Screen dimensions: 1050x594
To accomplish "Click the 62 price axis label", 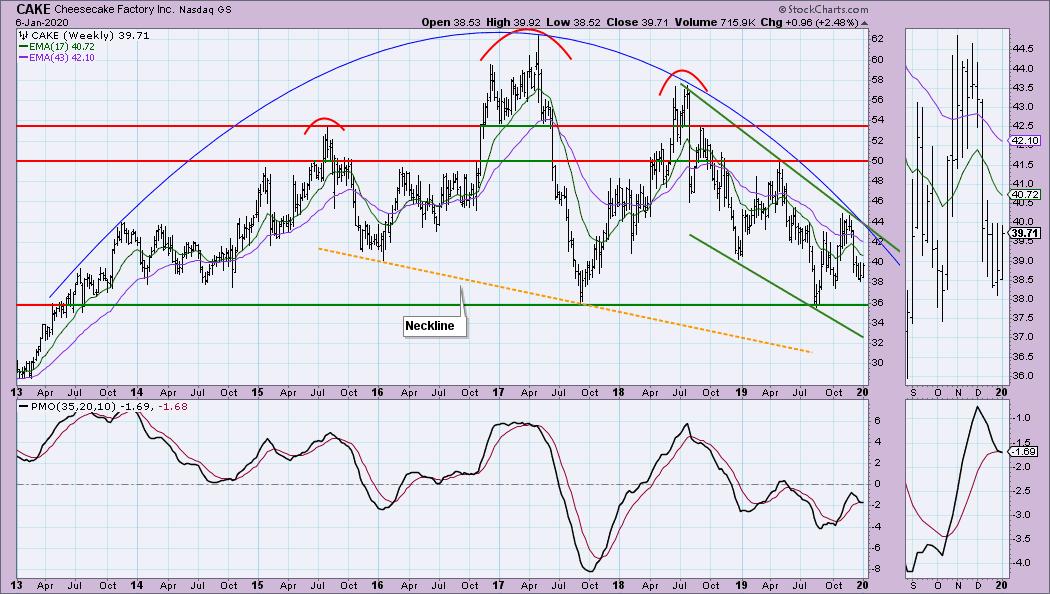I will click(875, 39).
